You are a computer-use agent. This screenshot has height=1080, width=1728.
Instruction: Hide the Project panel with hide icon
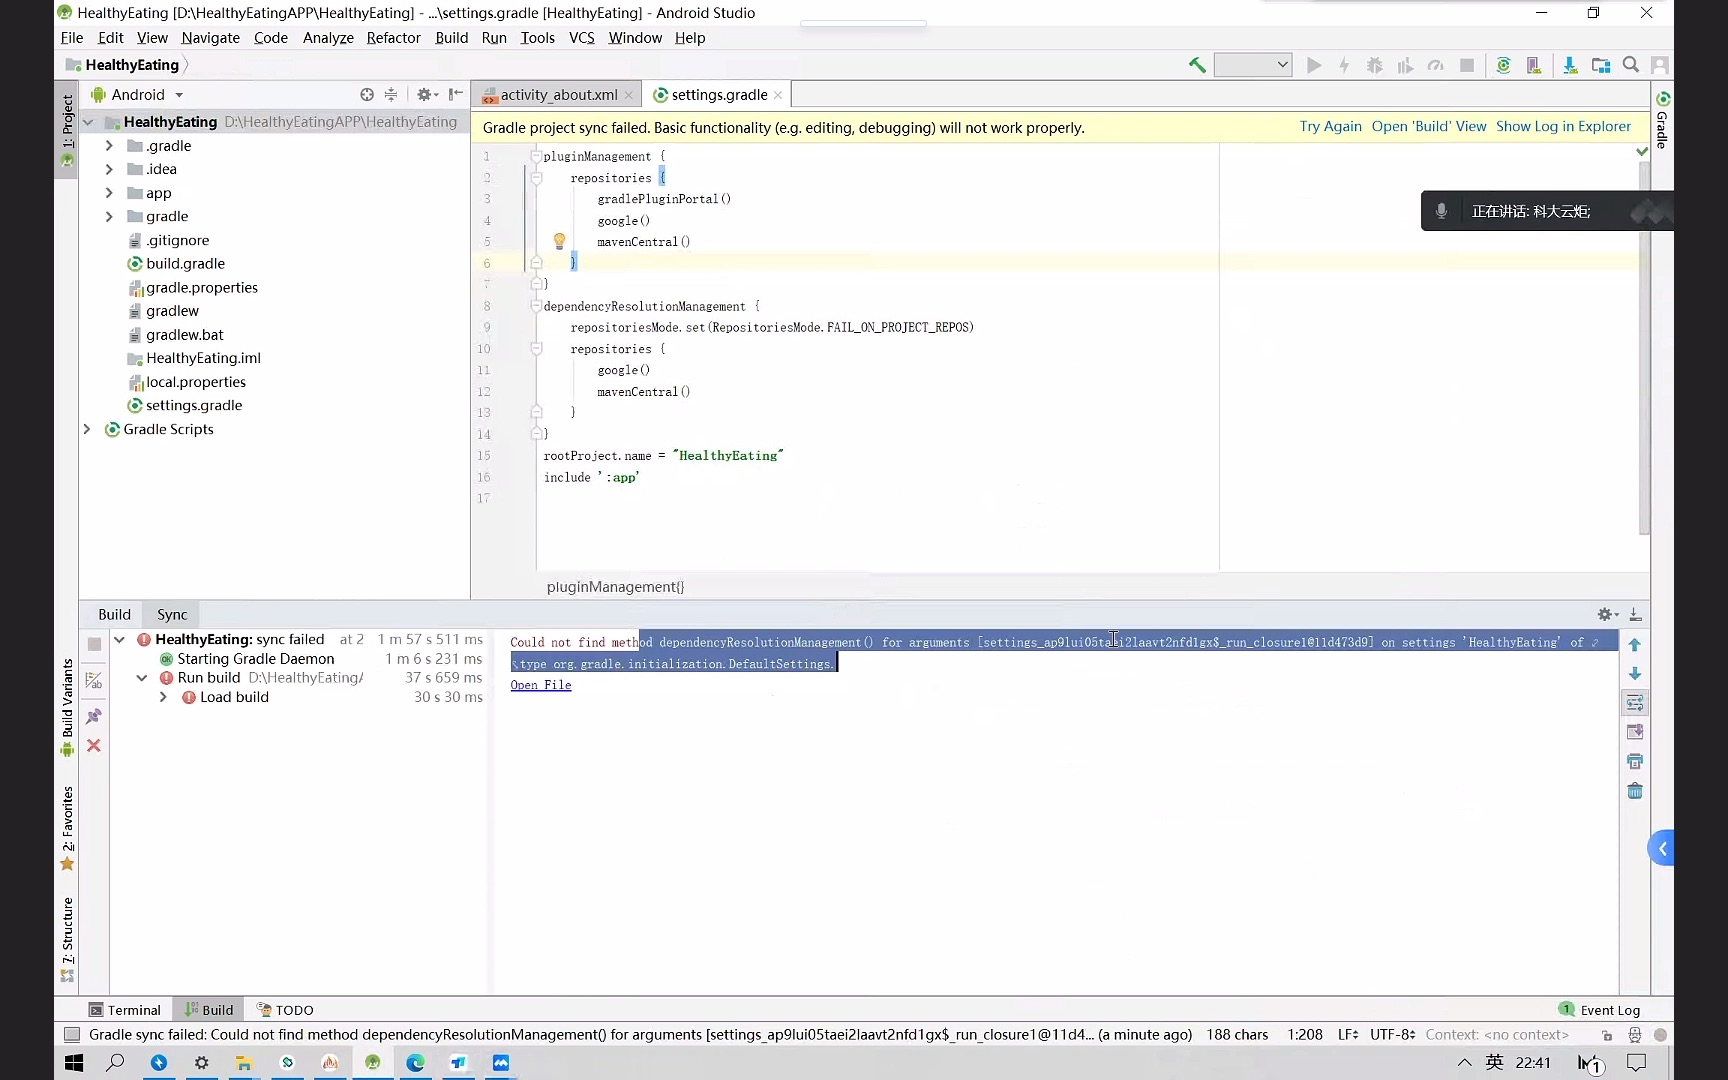pos(455,95)
